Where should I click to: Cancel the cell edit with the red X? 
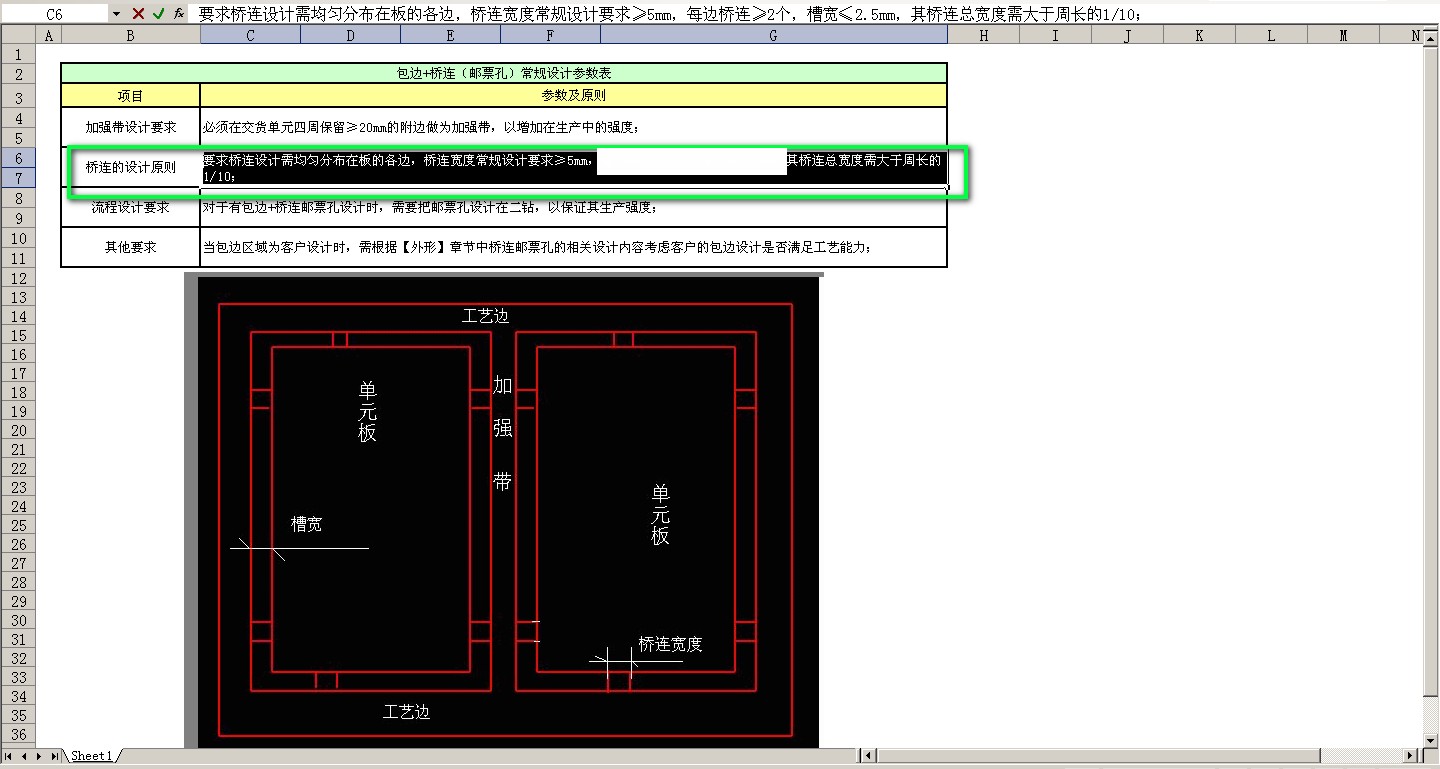pyautogui.click(x=138, y=14)
